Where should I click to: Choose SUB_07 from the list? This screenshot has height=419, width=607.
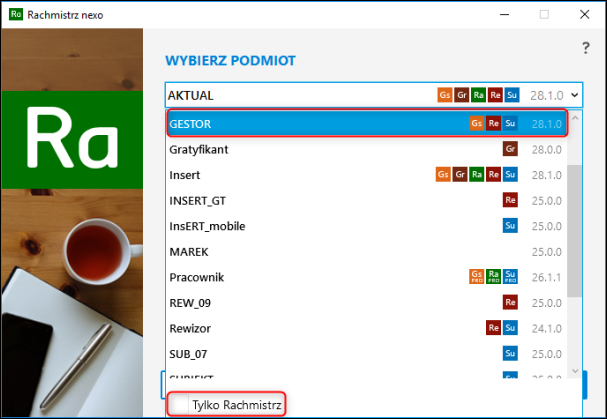pos(367,354)
